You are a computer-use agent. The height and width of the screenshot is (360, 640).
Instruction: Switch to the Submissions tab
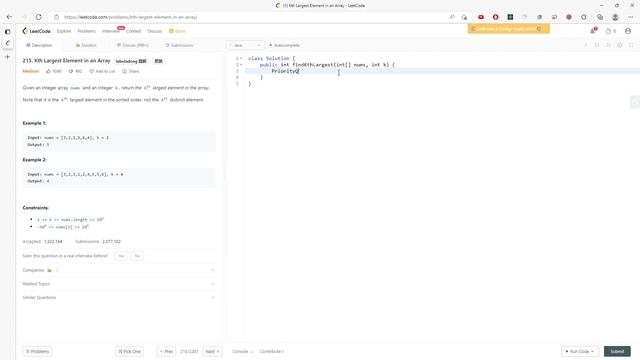coord(179,45)
